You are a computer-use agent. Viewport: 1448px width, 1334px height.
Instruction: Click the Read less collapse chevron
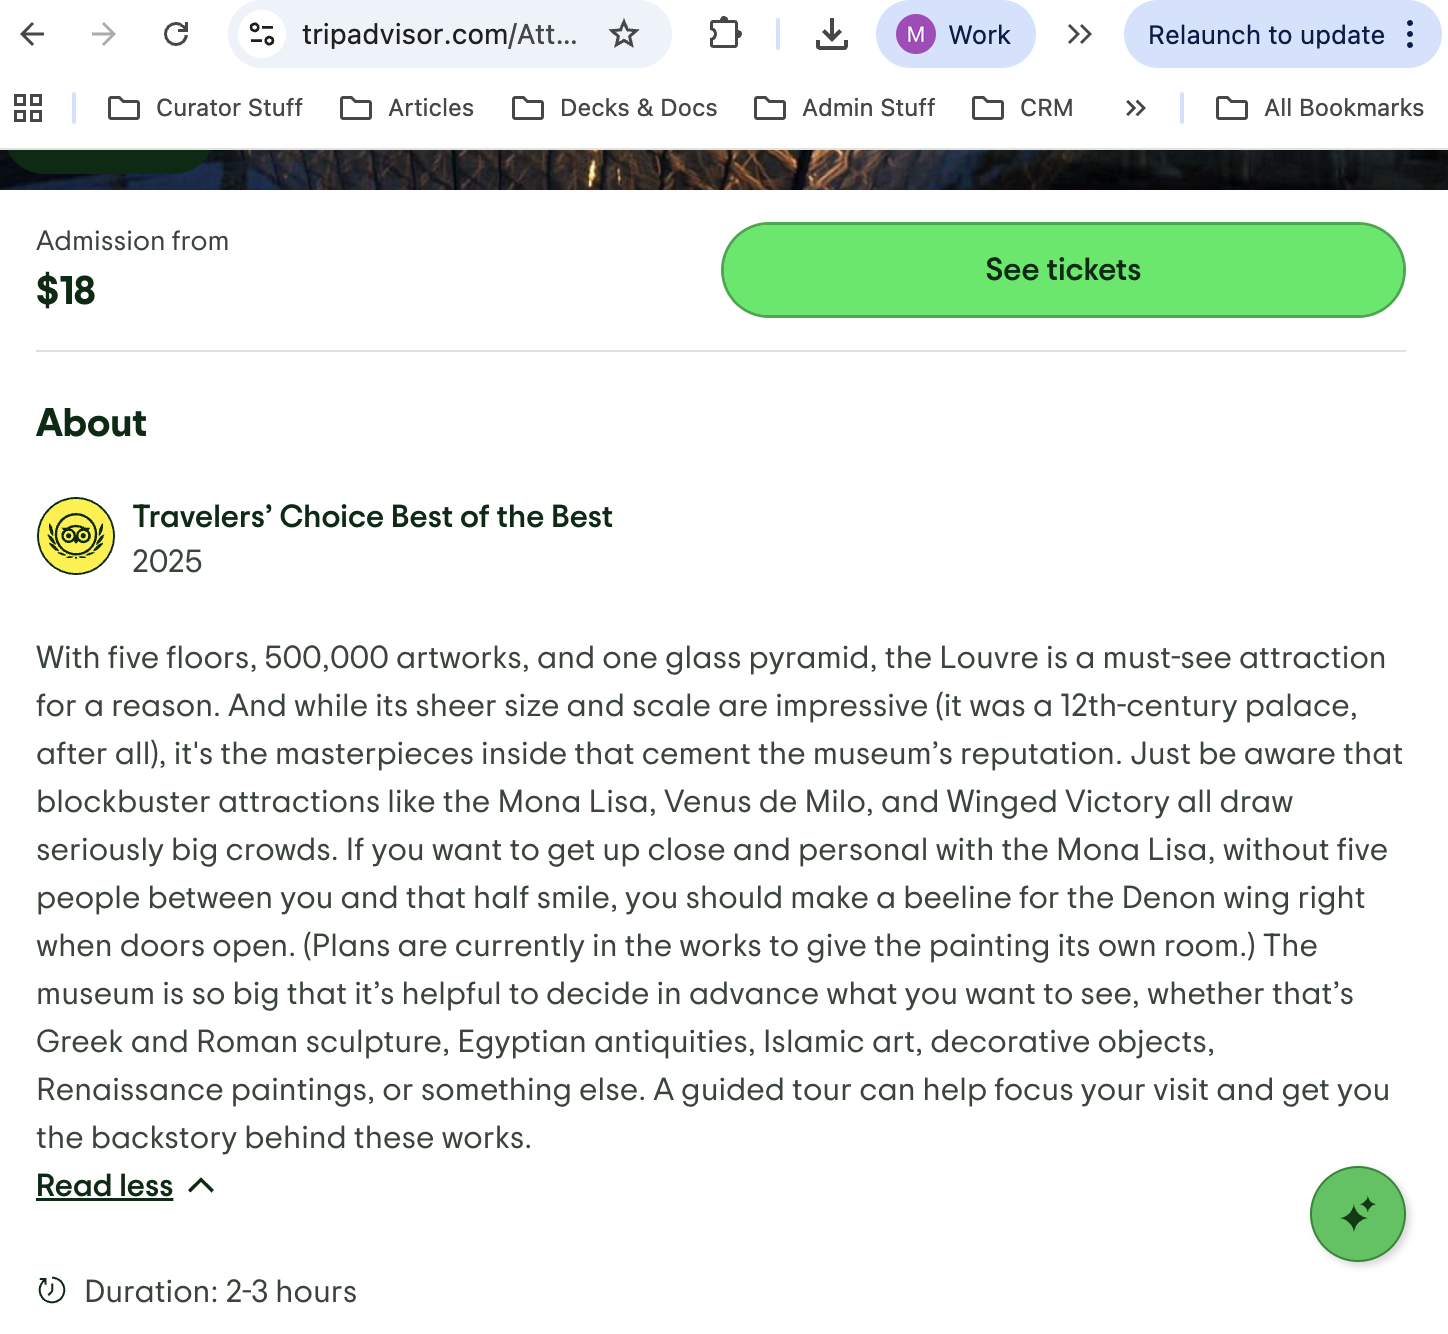[x=201, y=1186]
